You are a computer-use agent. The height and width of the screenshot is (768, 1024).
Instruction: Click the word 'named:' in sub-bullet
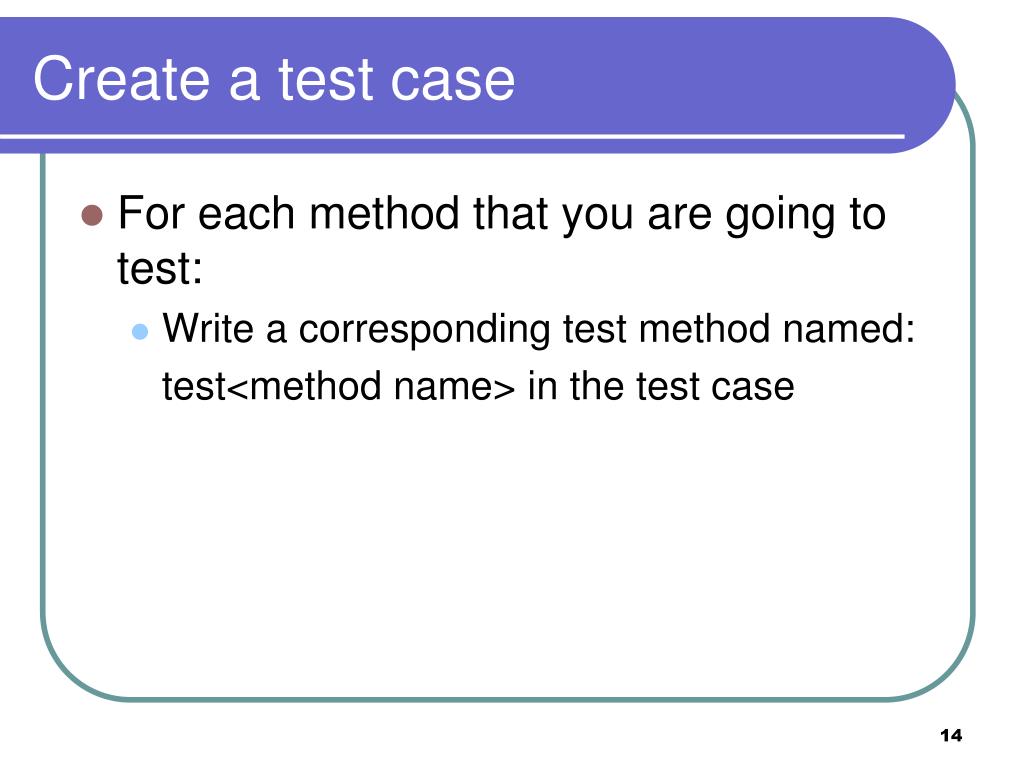coord(849,328)
